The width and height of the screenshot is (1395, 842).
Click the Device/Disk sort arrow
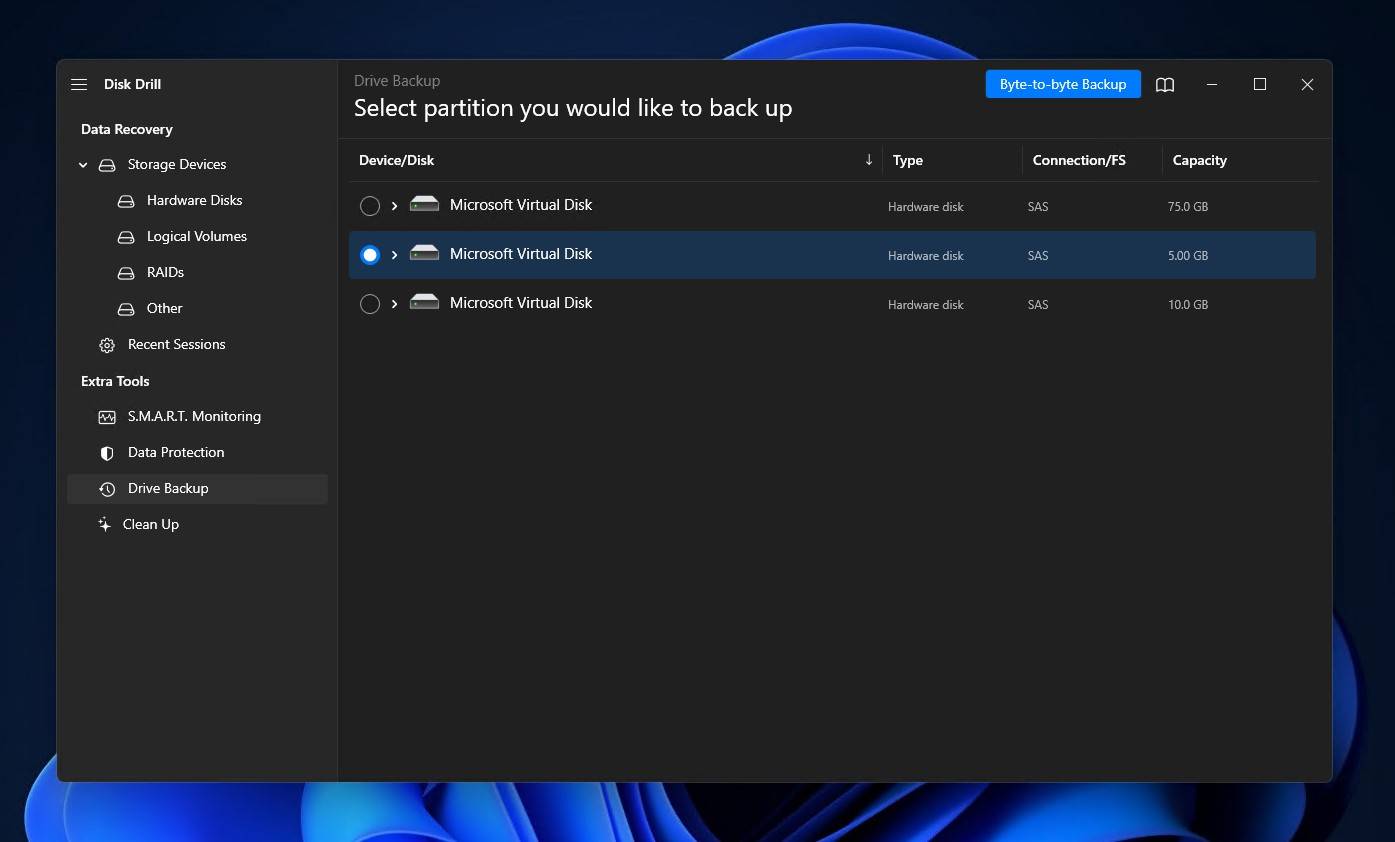pos(868,160)
